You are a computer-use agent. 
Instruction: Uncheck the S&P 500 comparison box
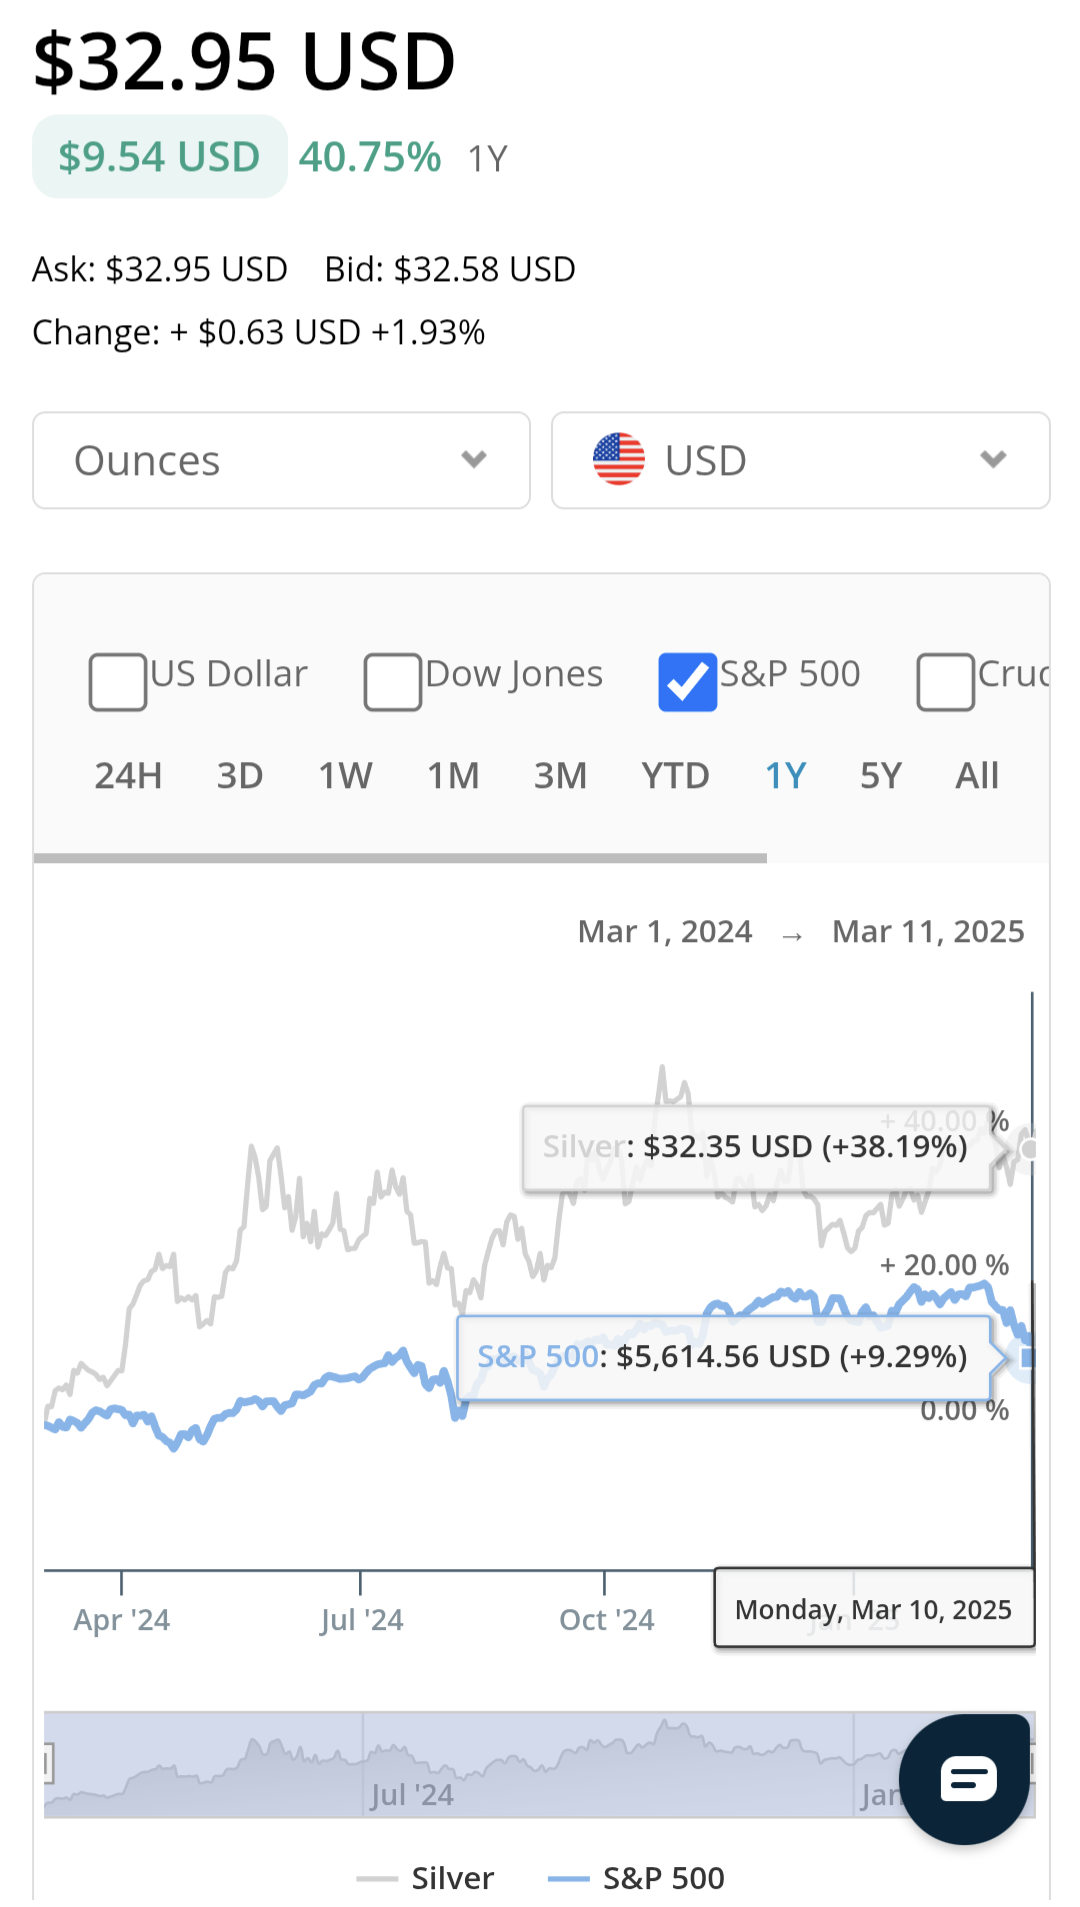687,682
